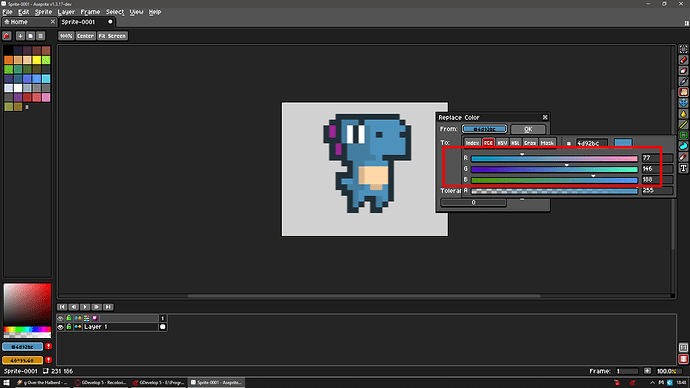Click timeline settings sliders icon
The image size is (690, 388).
(87, 318)
